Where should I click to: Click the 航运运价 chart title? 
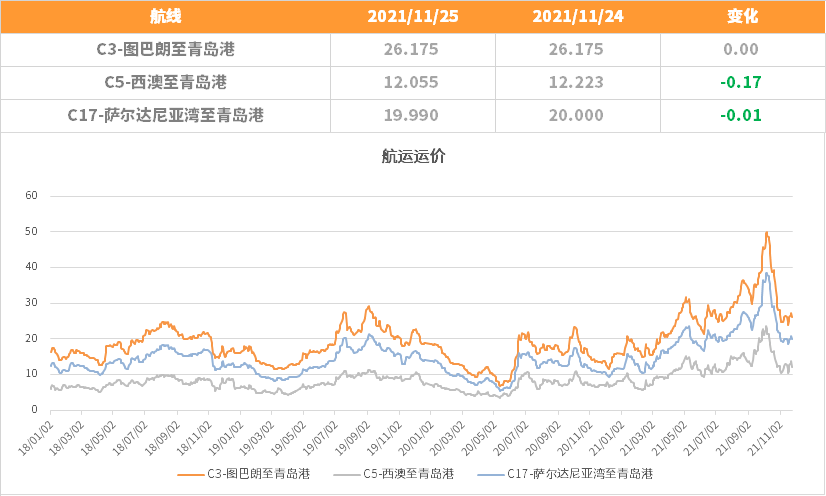(413, 155)
